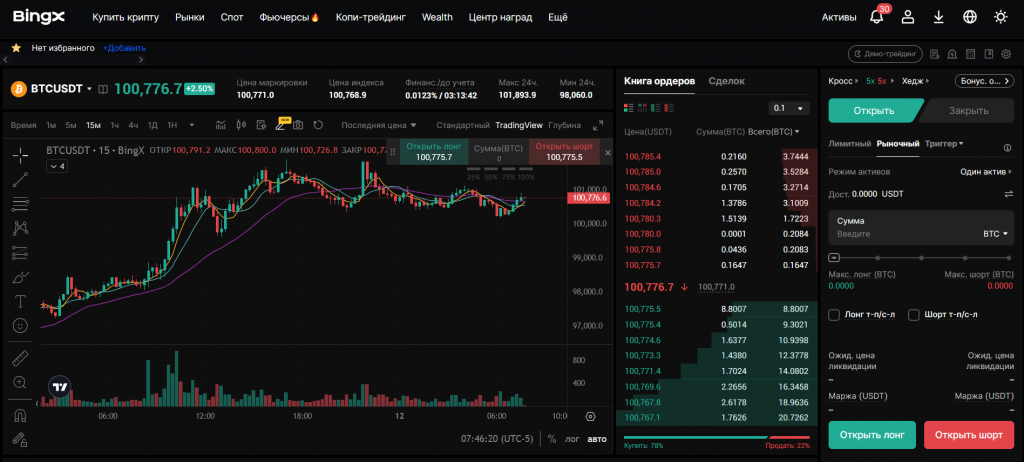This screenshot has height=462, width=1024.
Task: Open the calculator icon in top toolbar
Action: point(970,54)
